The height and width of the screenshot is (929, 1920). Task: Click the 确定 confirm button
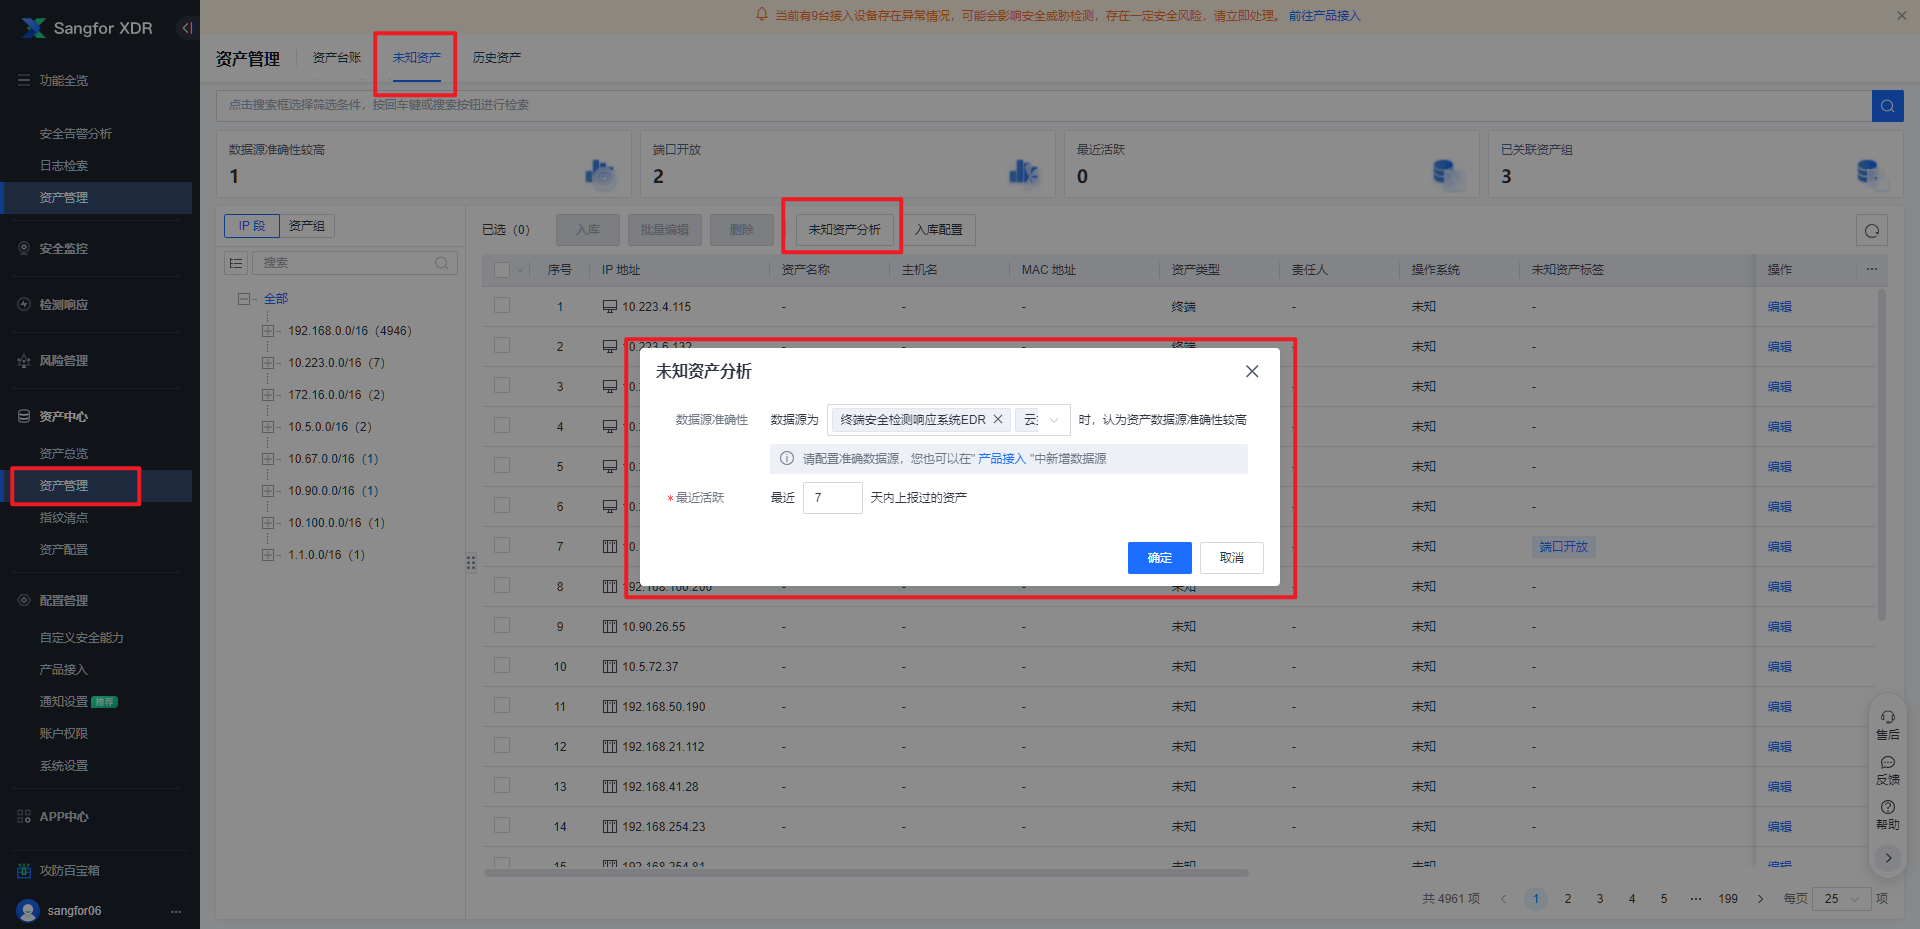point(1159,558)
